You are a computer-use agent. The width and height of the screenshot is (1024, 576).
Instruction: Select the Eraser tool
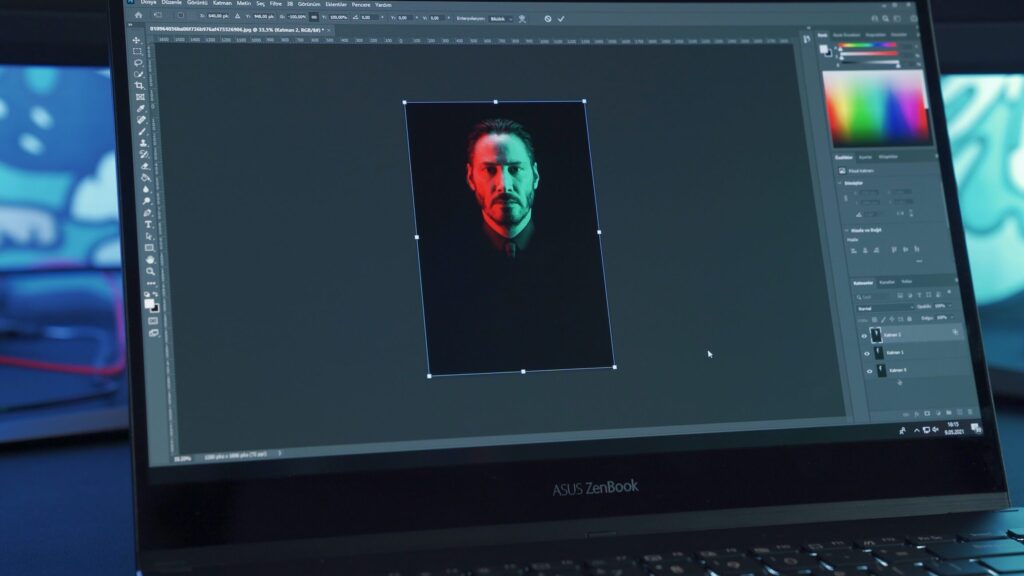[144, 166]
